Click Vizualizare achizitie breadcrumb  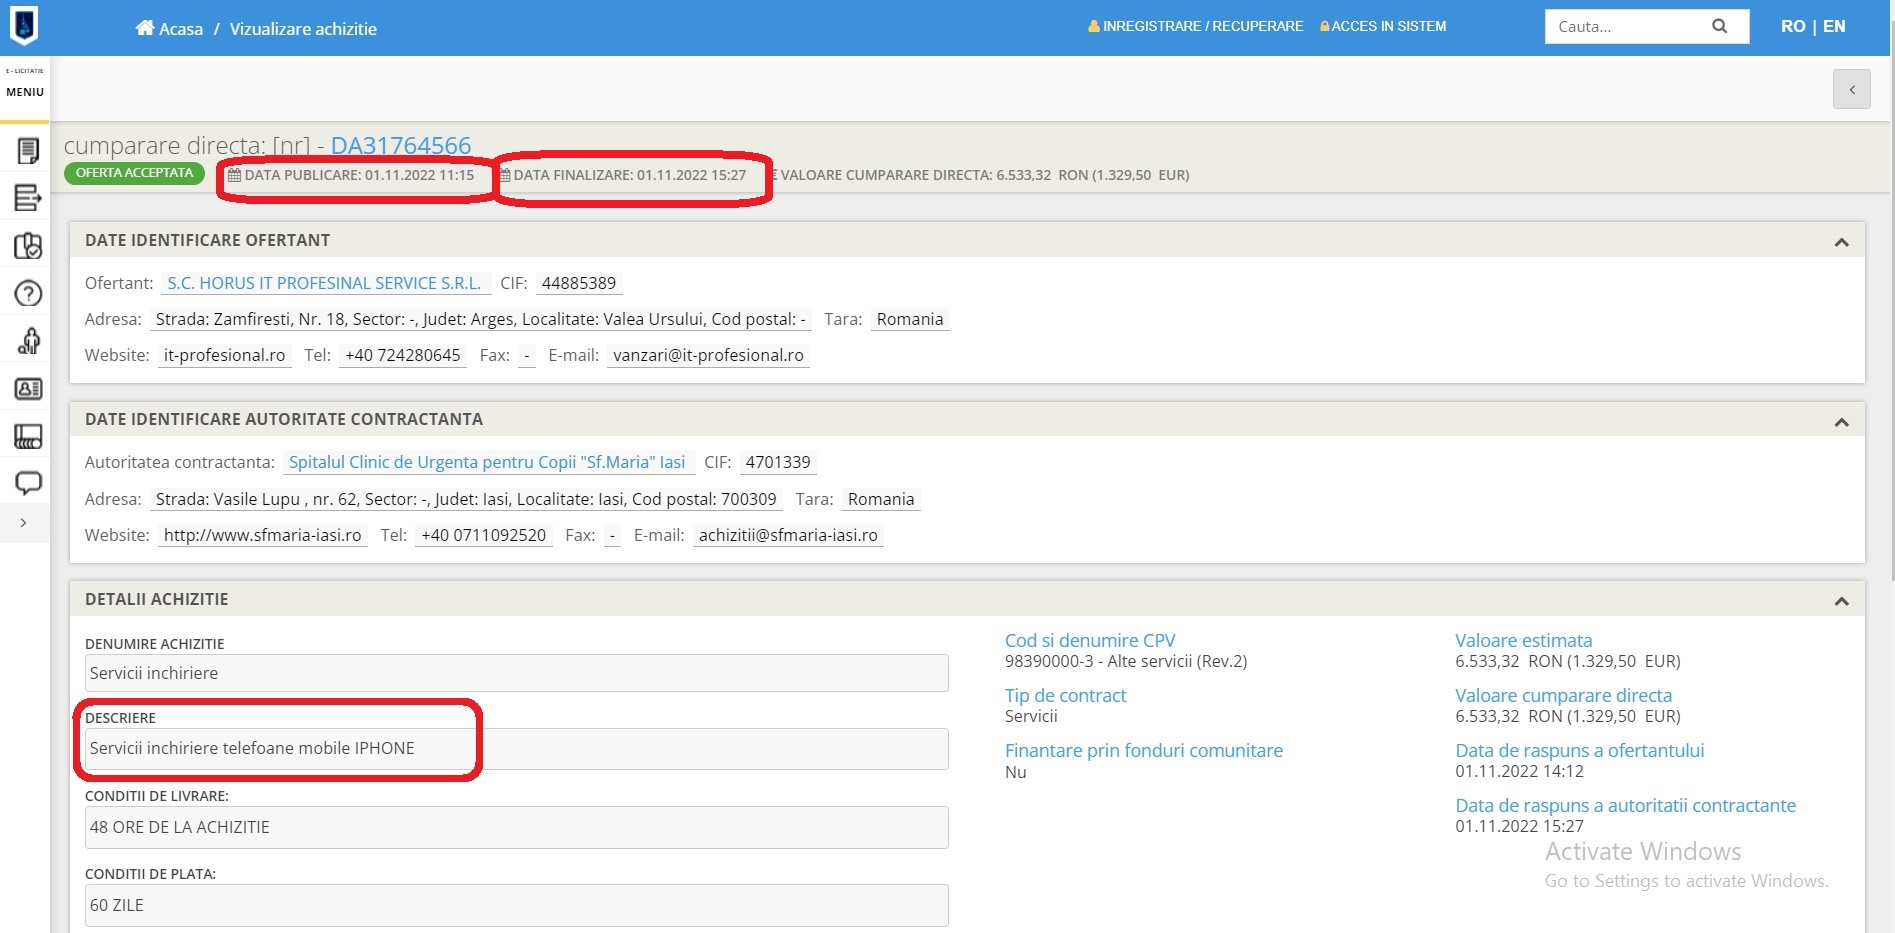303,29
